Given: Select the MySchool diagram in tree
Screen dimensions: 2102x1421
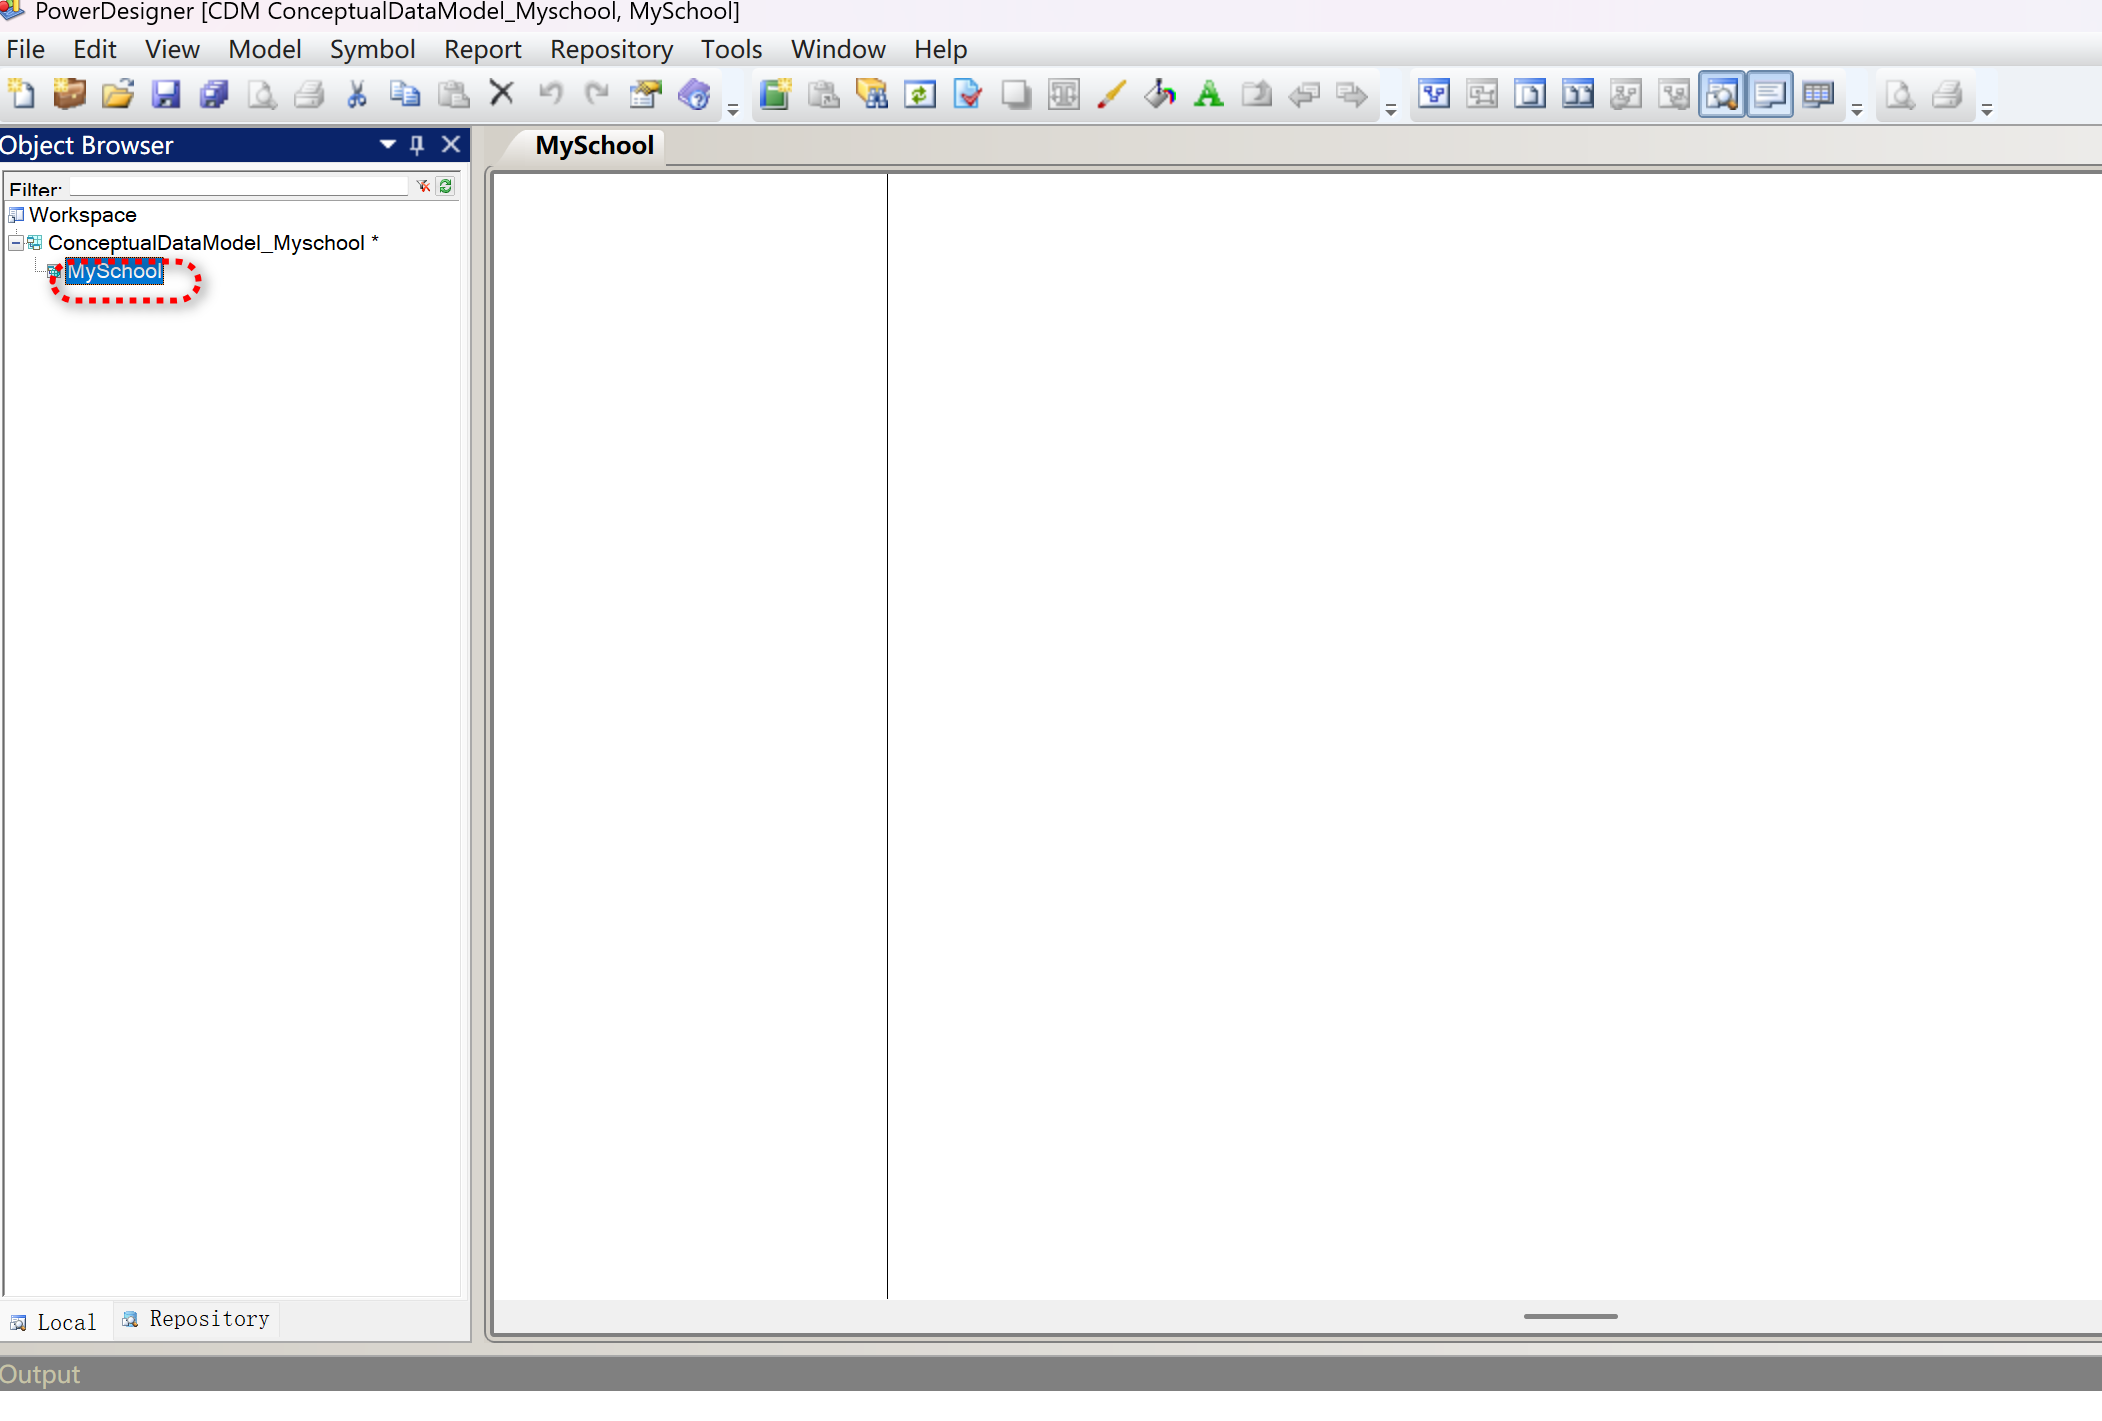Looking at the screenshot, I should tap(114, 271).
